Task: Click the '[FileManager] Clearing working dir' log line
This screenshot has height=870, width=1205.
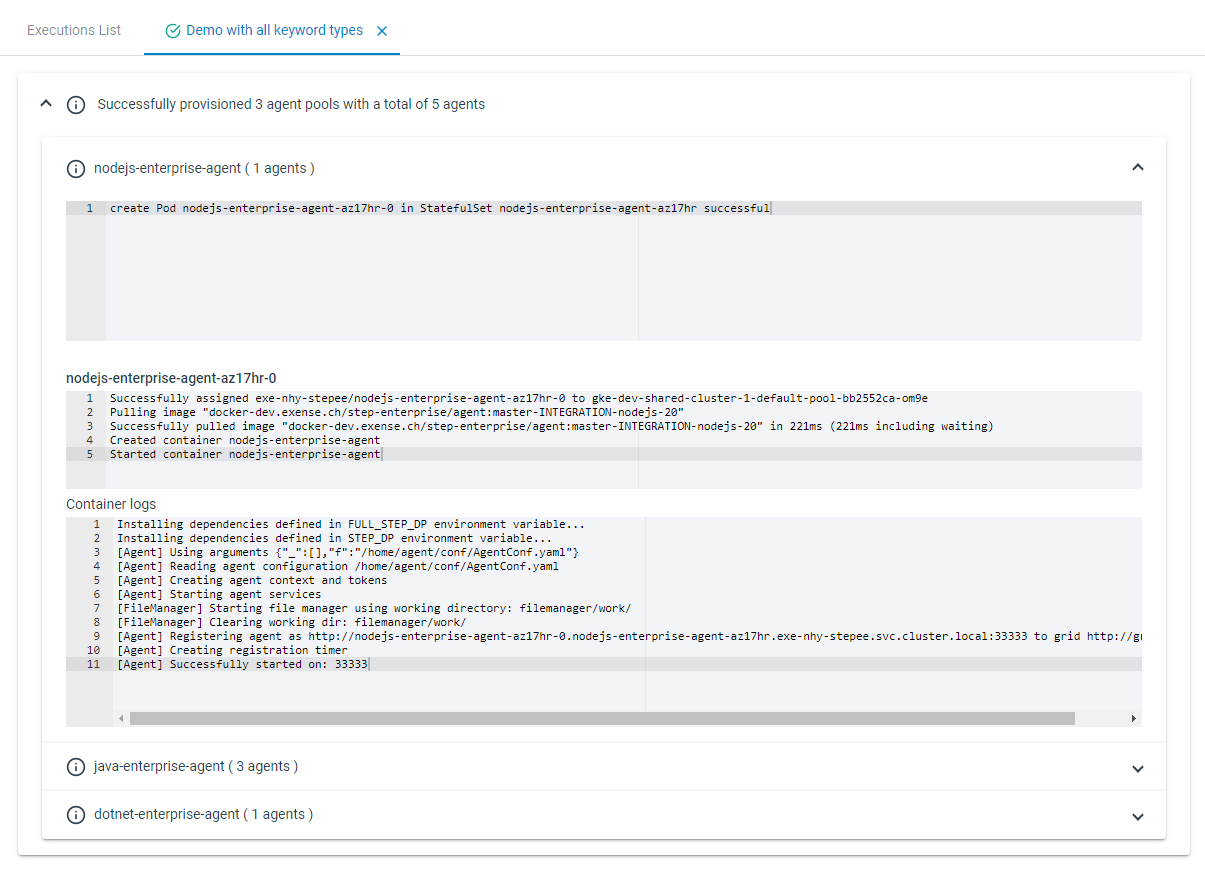Action: click(x=291, y=622)
